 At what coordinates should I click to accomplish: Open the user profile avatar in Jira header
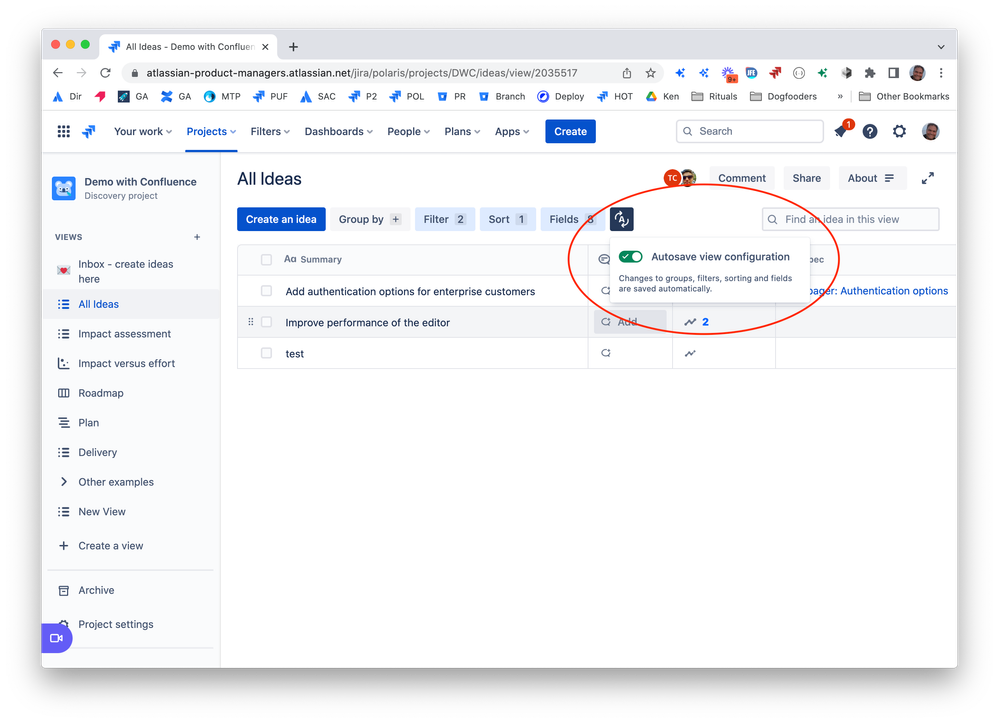click(930, 131)
